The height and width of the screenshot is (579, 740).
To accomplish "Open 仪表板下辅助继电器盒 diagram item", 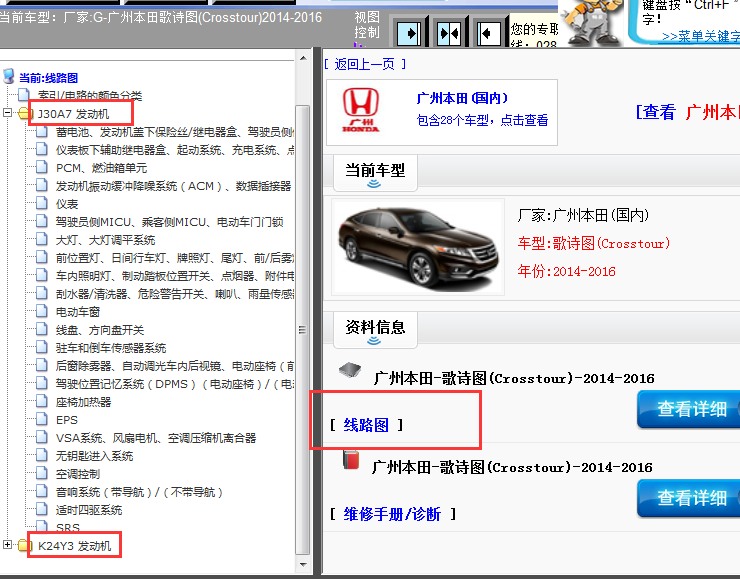I will coord(175,150).
